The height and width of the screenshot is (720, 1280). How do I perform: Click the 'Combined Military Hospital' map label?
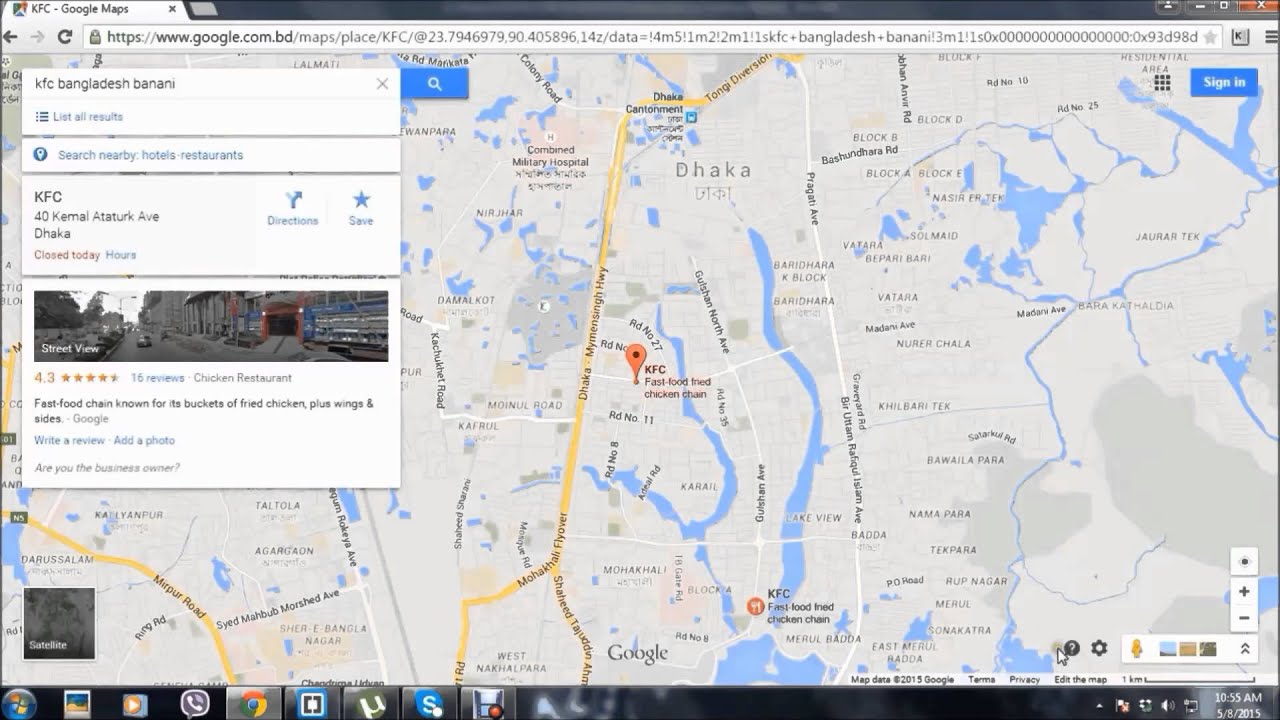(551, 155)
